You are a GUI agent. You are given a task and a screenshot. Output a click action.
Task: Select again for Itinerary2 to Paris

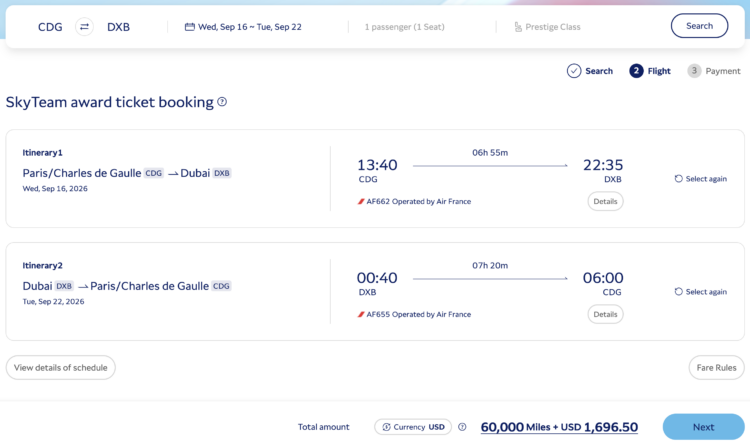(x=701, y=291)
